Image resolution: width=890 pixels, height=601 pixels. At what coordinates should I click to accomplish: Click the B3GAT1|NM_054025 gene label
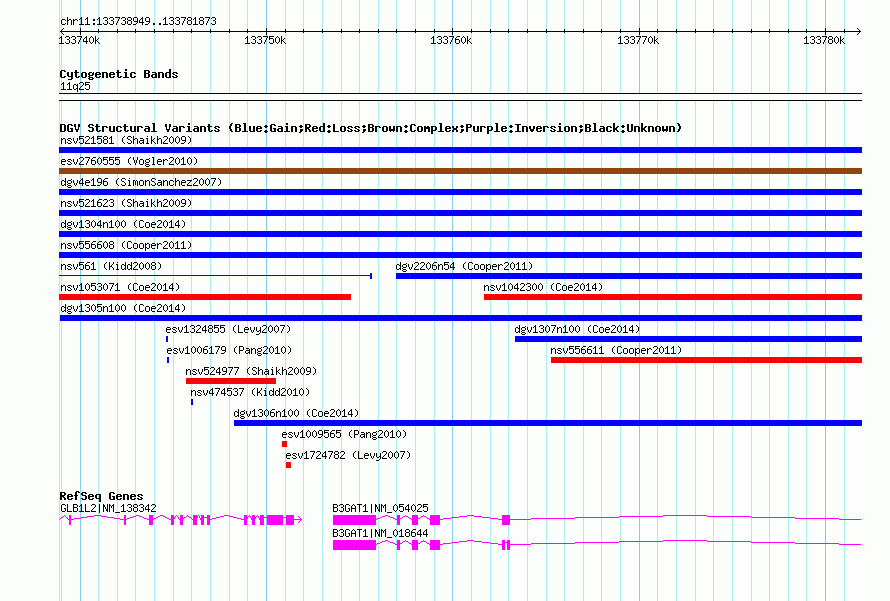(x=380, y=508)
